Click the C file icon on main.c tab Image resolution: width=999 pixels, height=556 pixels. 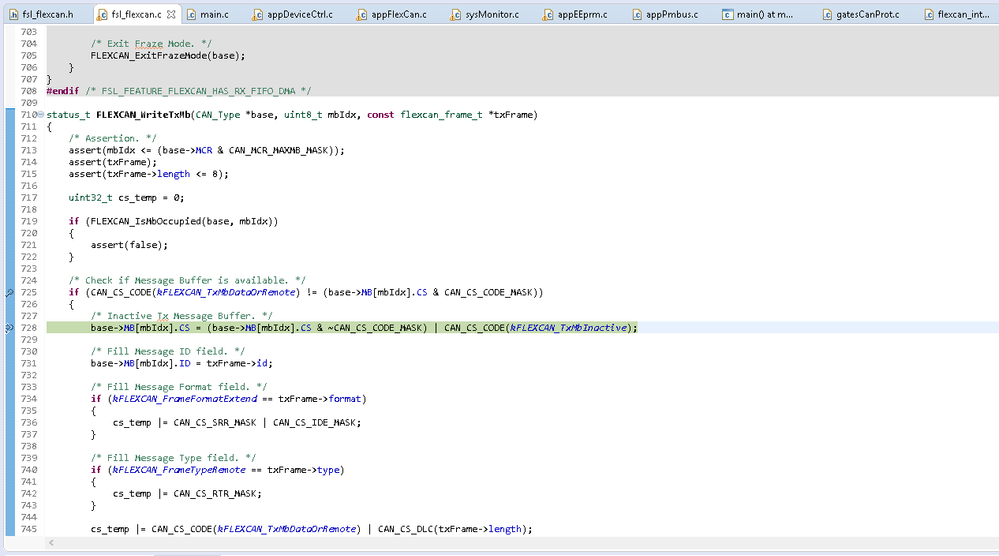click(x=191, y=14)
